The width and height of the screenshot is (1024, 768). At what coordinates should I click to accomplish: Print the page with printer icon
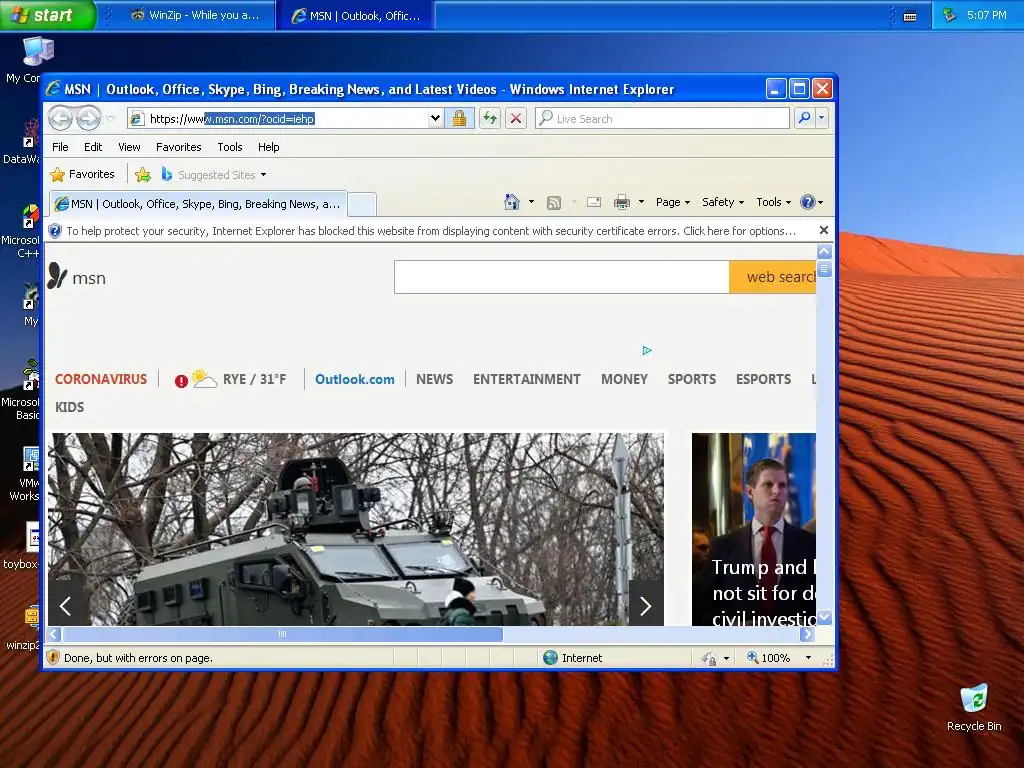[x=622, y=202]
